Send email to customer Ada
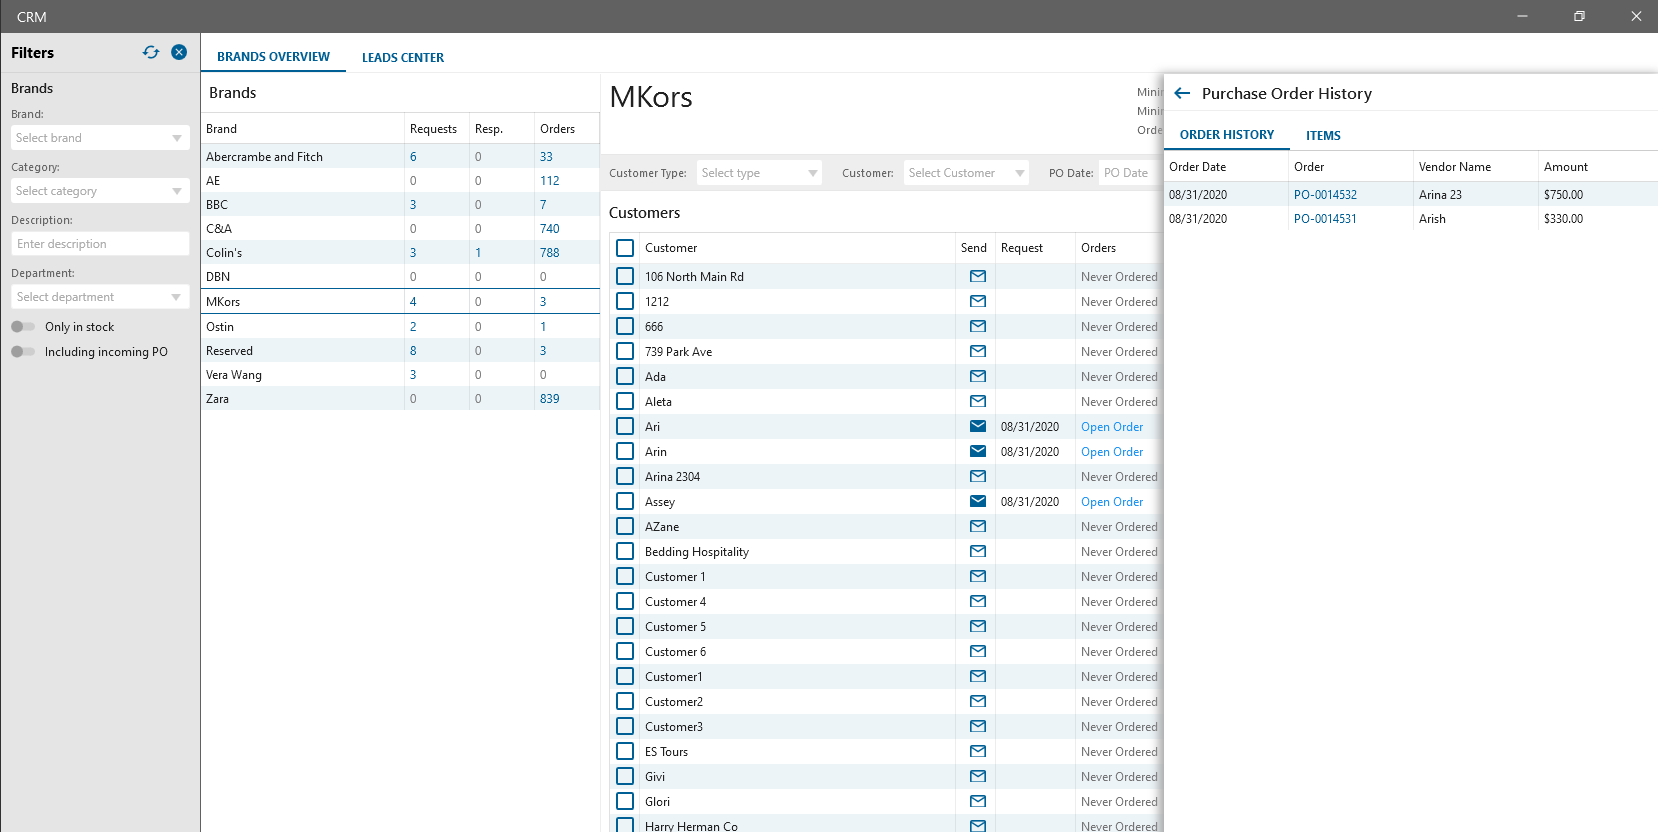 pyautogui.click(x=978, y=376)
